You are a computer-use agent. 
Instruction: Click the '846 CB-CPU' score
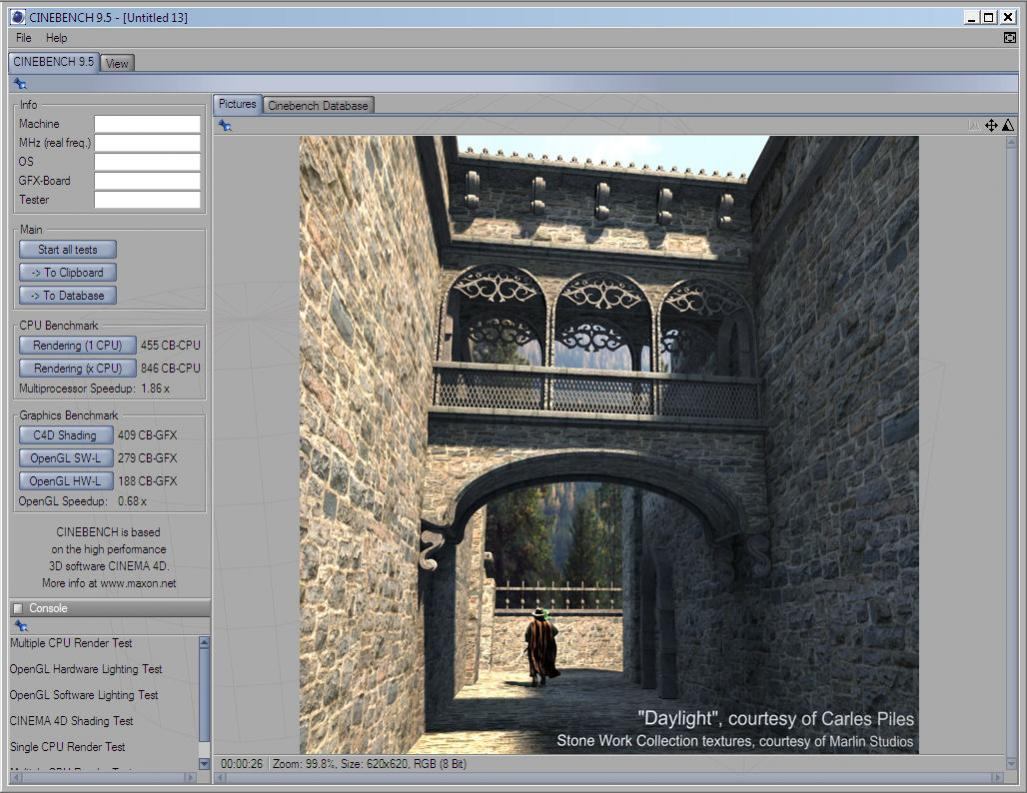170,368
